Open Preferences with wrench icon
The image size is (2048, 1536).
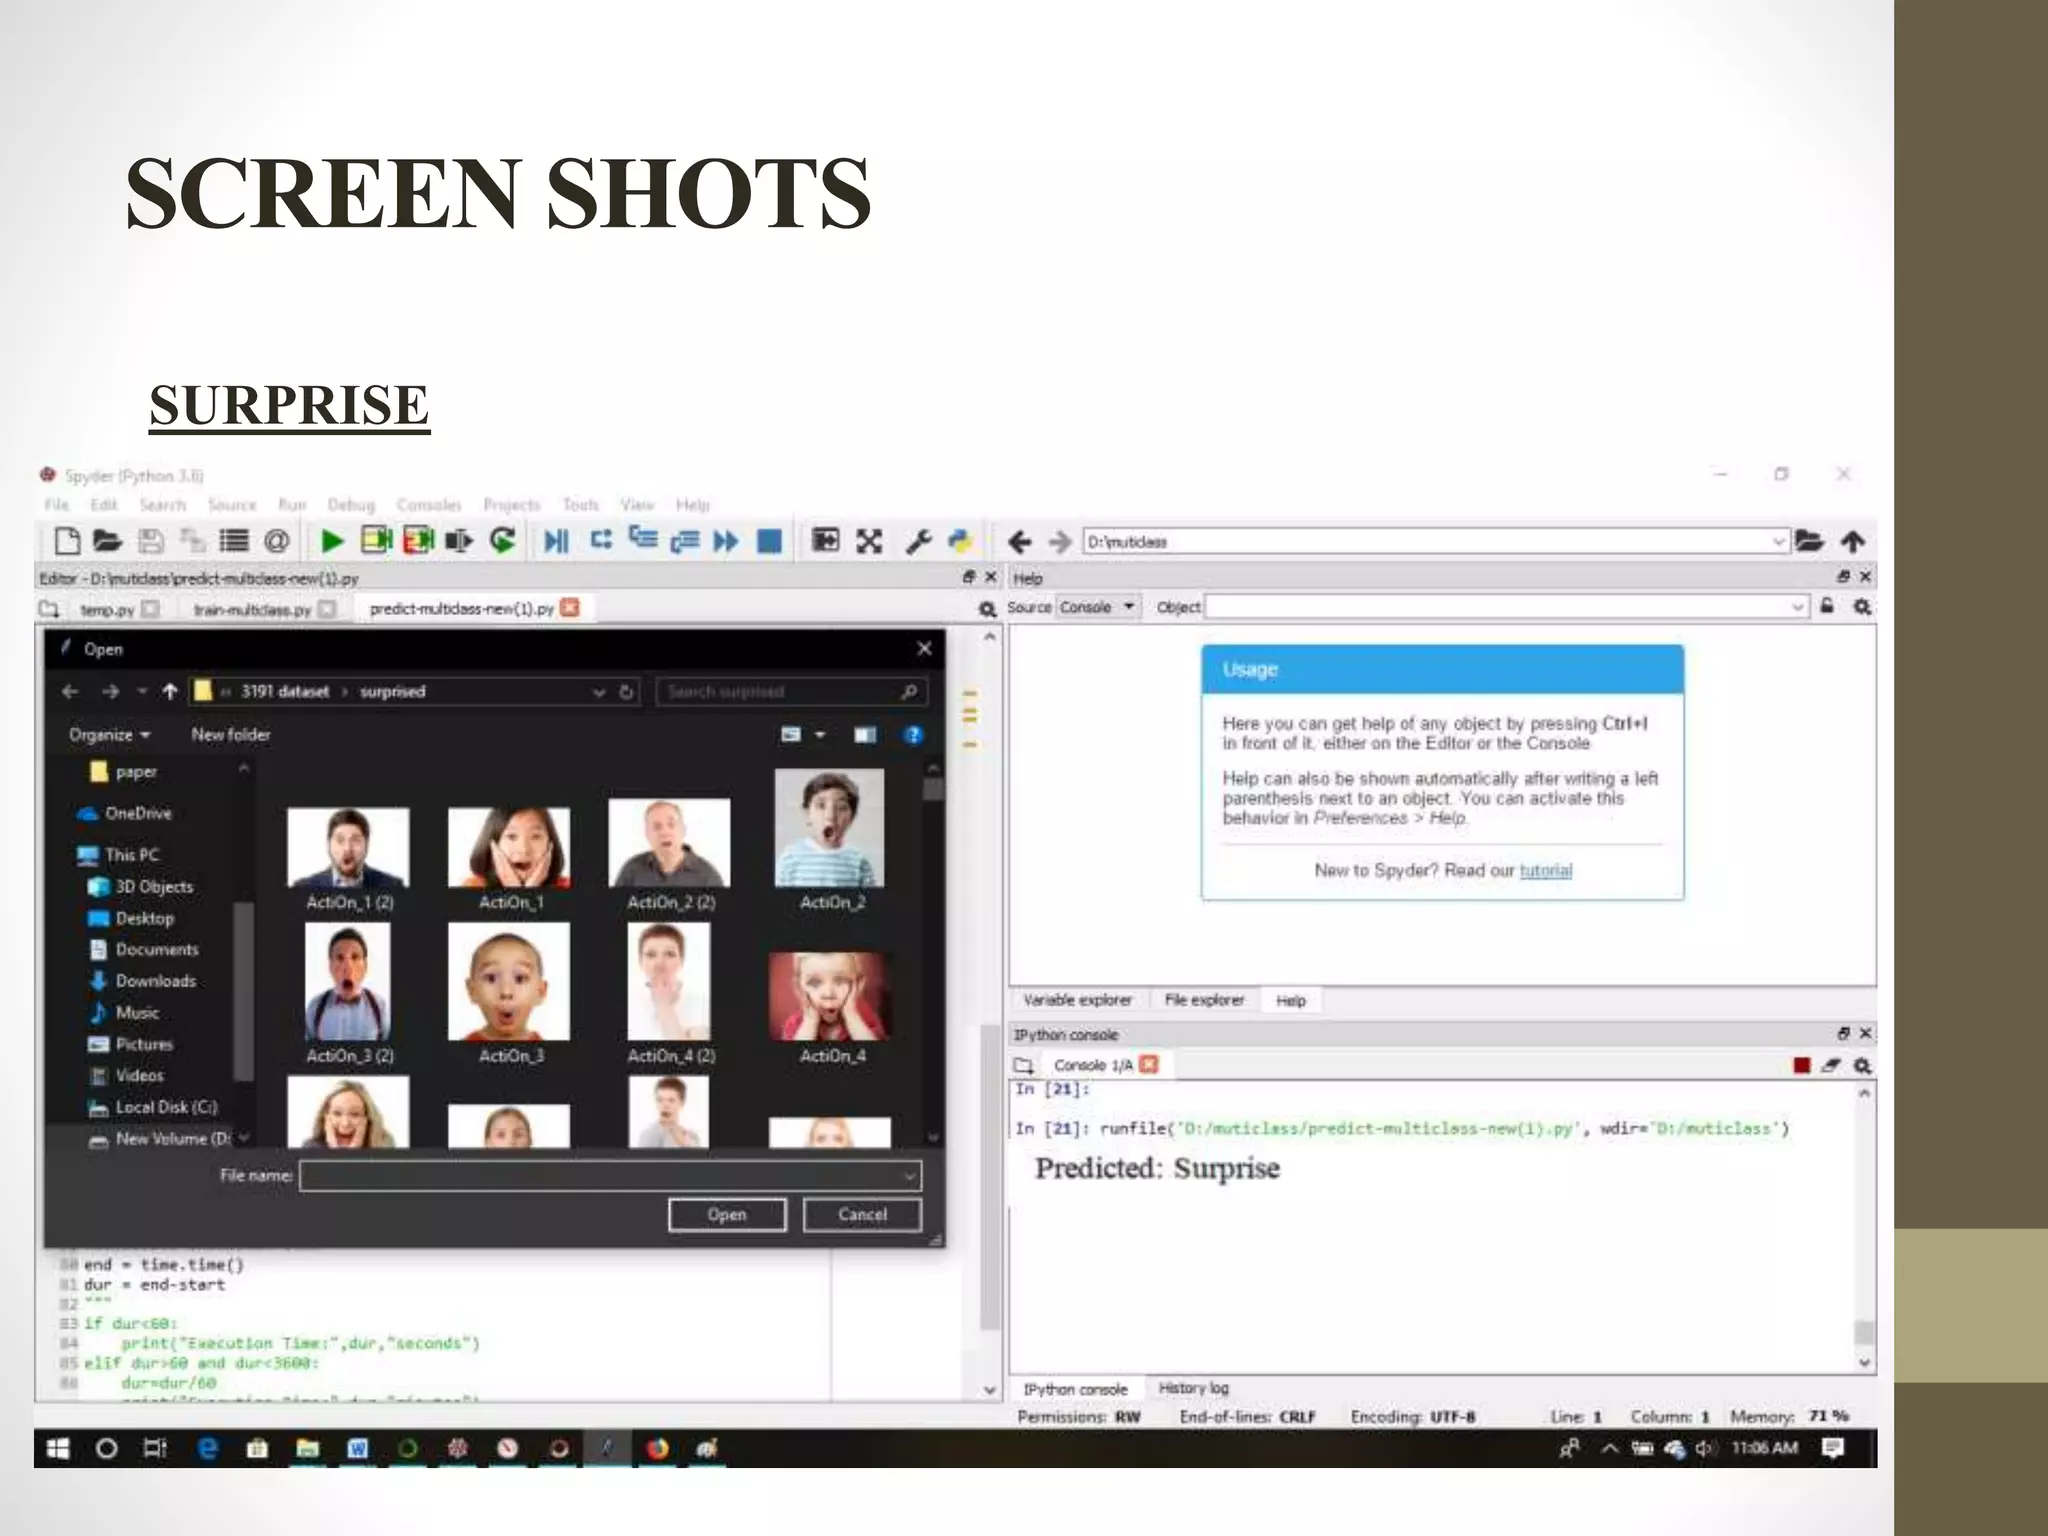[x=918, y=541]
